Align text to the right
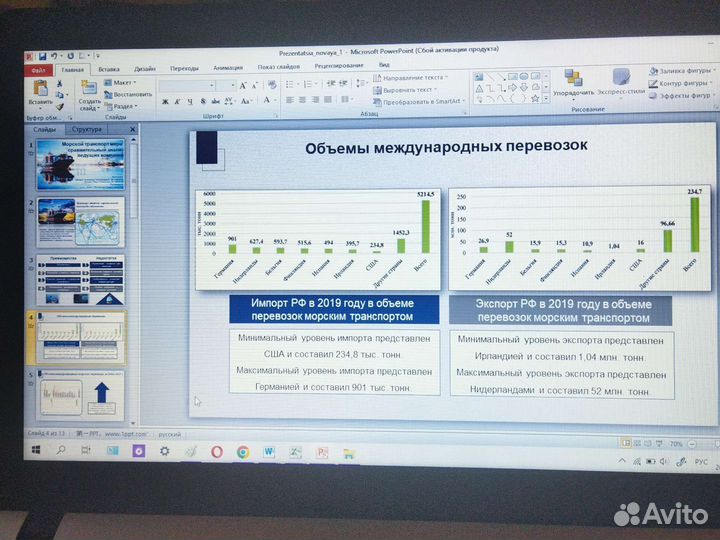The height and width of the screenshot is (540, 720). (x=315, y=100)
